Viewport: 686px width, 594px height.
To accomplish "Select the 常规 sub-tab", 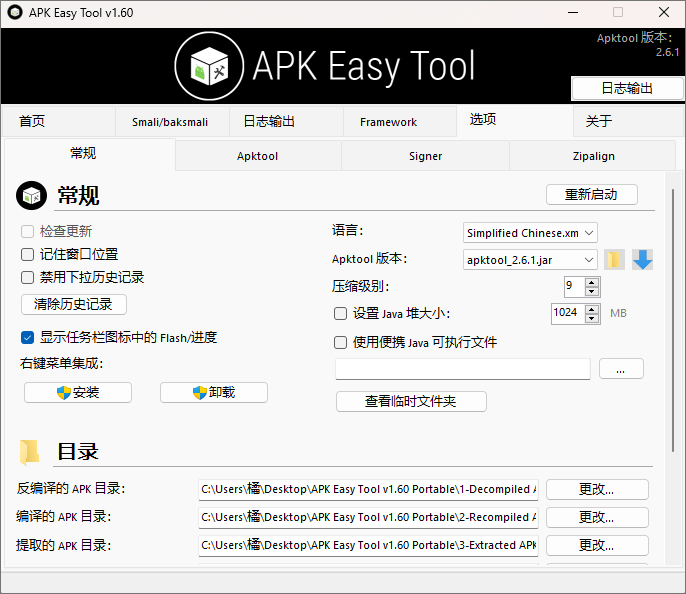I will coord(90,154).
